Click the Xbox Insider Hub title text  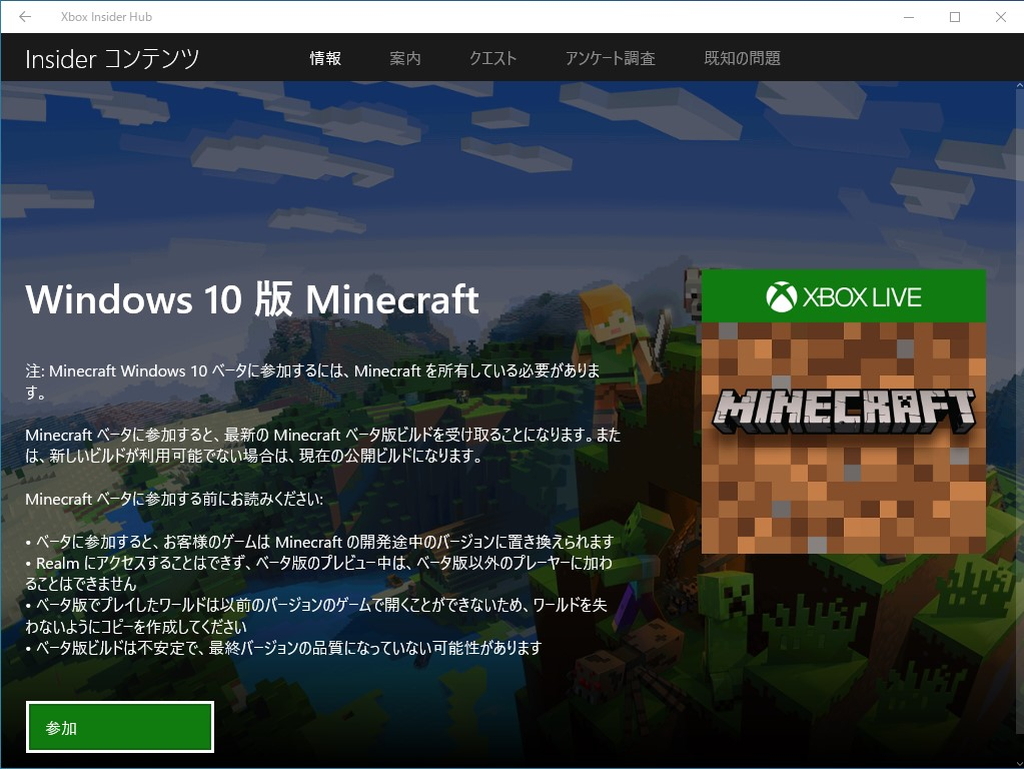tap(106, 16)
